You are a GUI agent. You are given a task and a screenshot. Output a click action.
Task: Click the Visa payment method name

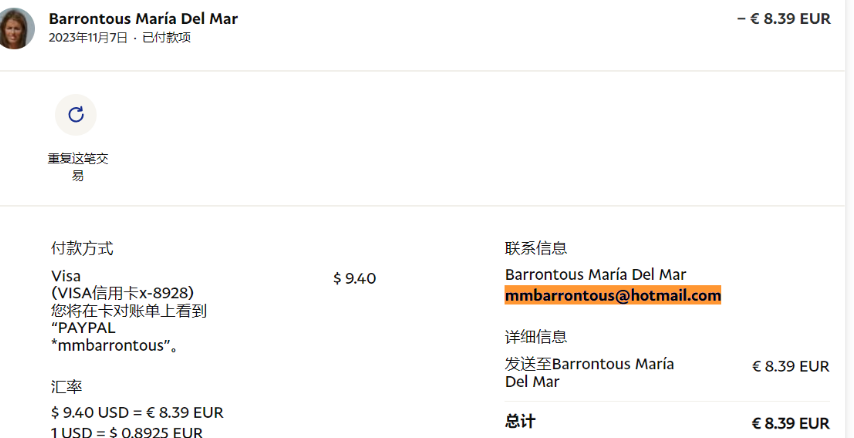pyautogui.click(x=66, y=275)
